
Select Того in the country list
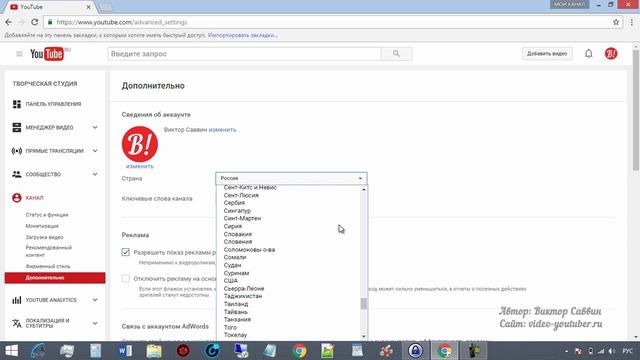[x=230, y=327]
